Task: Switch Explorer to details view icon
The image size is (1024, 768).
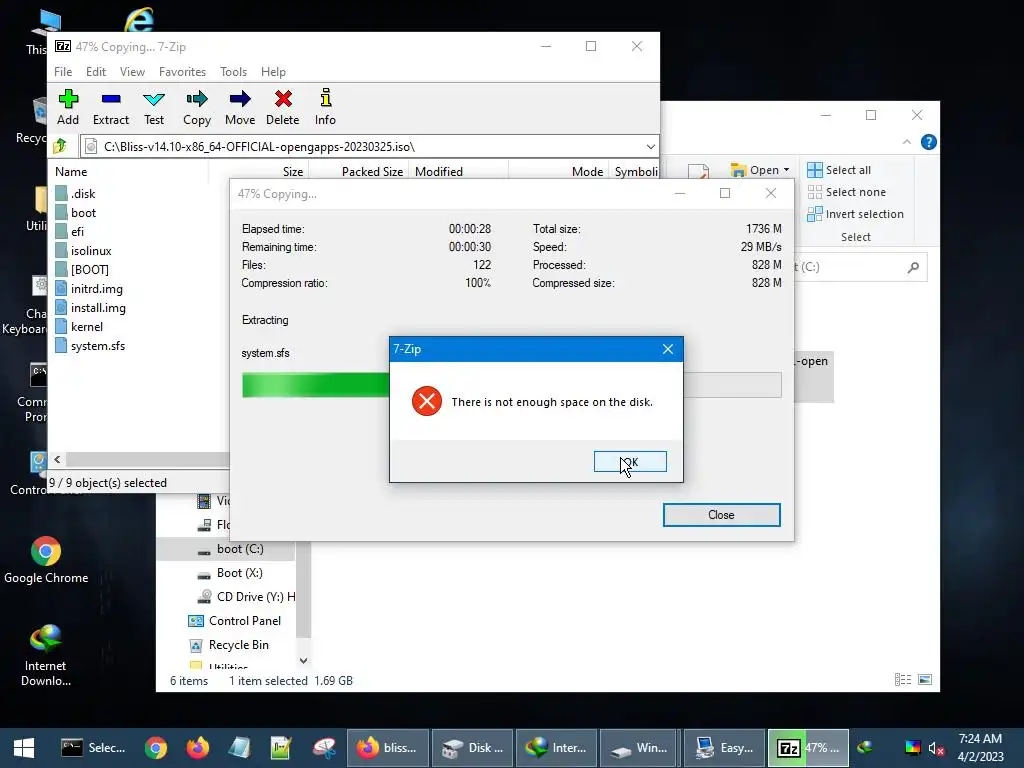Action: [x=903, y=680]
